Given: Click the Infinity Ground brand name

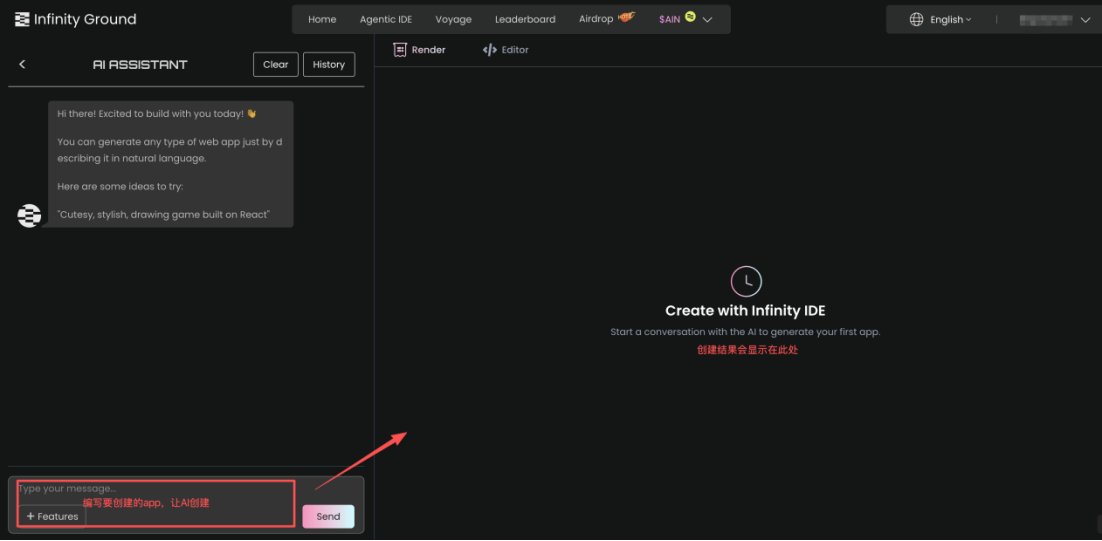Looking at the screenshot, I should (85, 20).
